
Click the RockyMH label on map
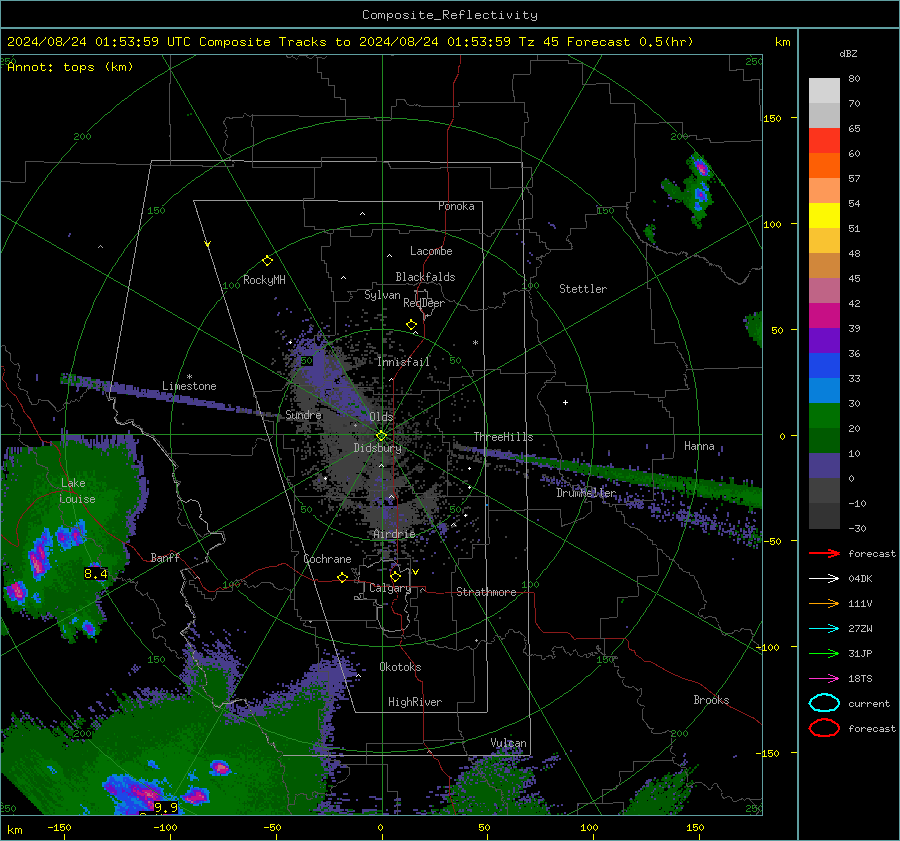point(264,280)
